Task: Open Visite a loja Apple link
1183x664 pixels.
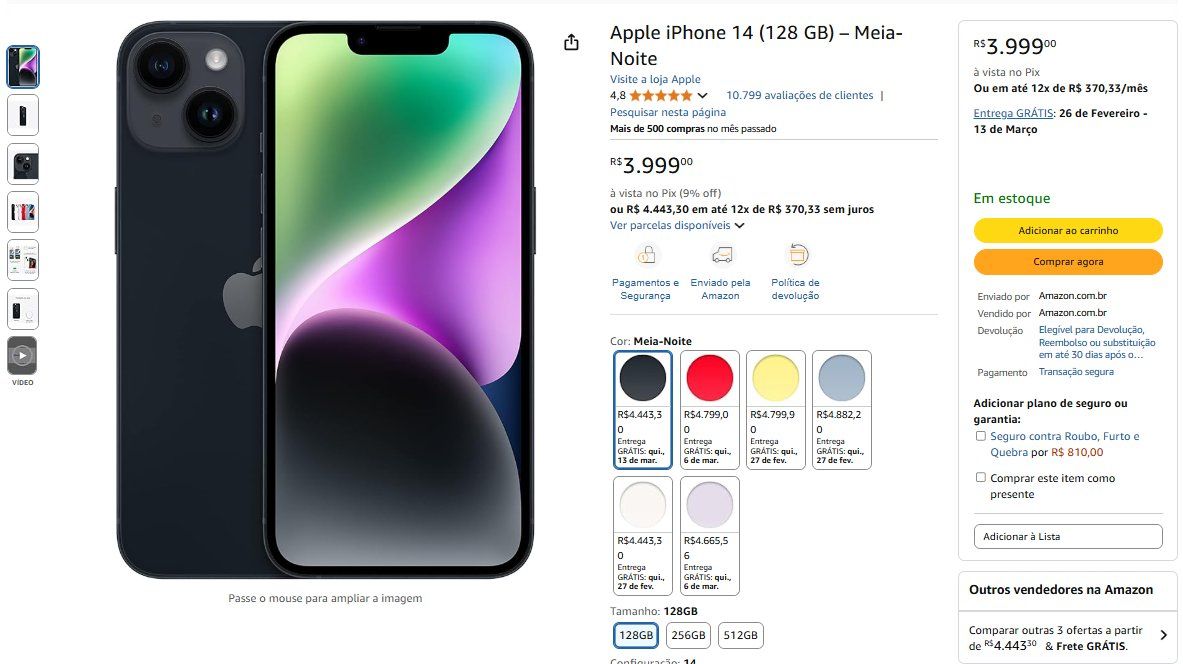Action: pos(655,79)
